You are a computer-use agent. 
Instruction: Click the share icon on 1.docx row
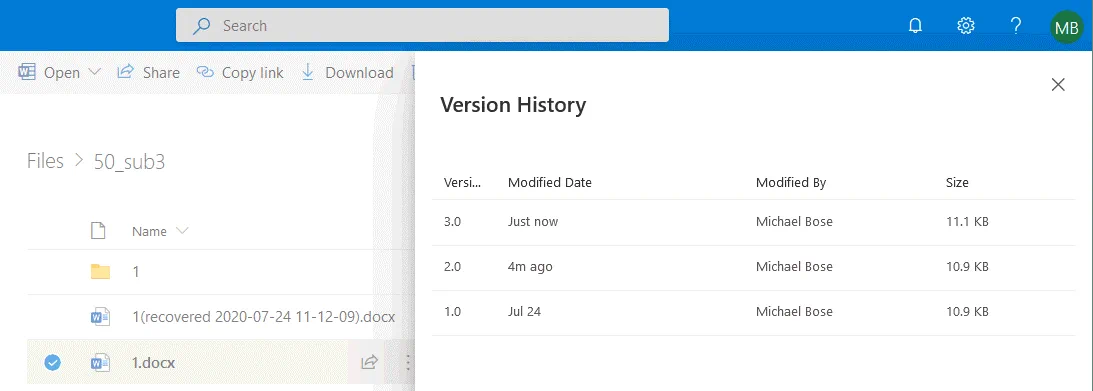[x=369, y=362]
